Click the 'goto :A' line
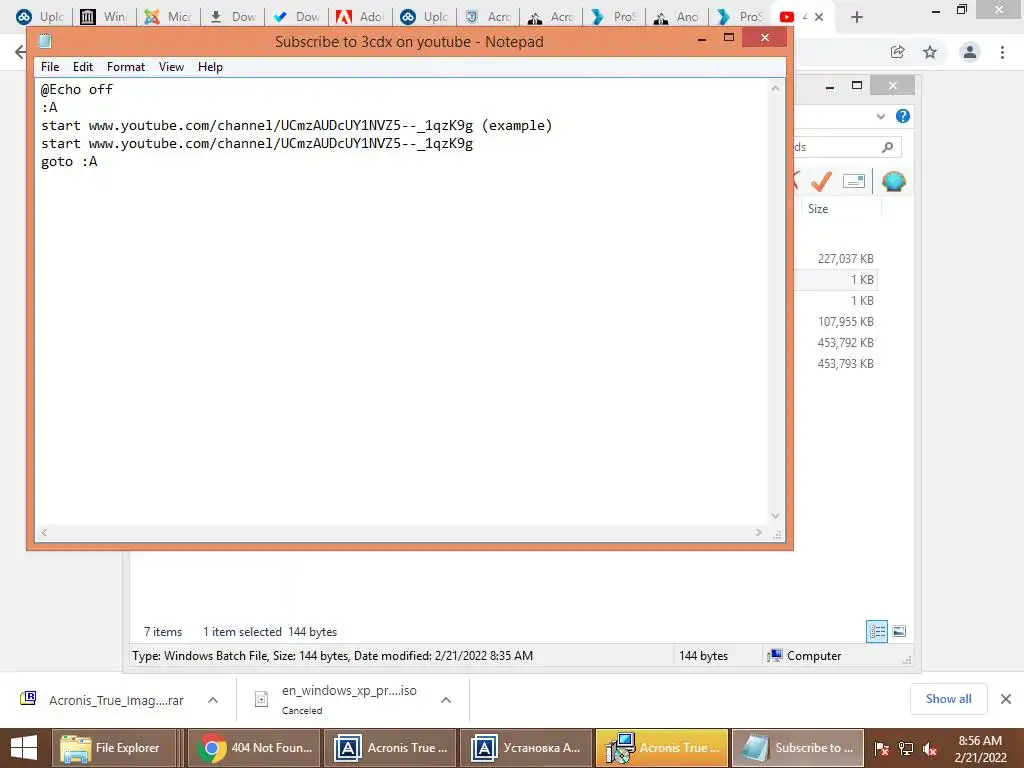The height and width of the screenshot is (768, 1024). pos(69,161)
